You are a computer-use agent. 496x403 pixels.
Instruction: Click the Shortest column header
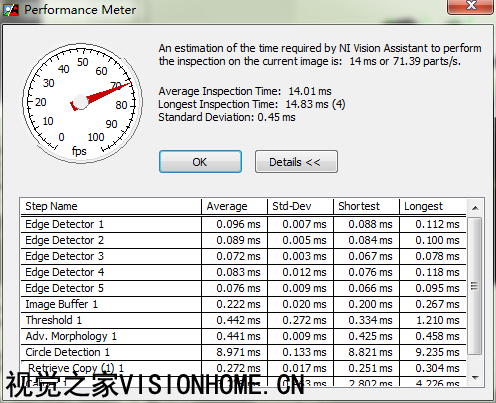[366, 206]
